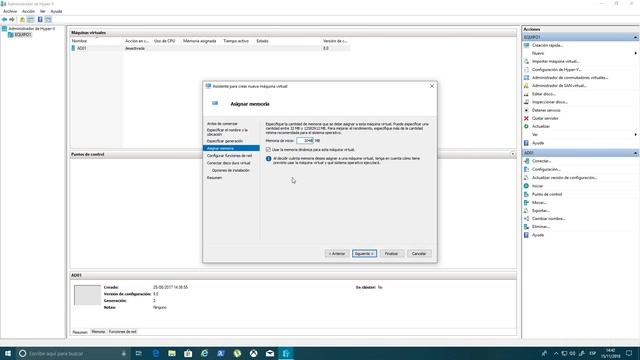Viewport: 640px width, 360px height.
Task: Collapse the Puntos de control panel
Action: pyautogui.click(x=513, y=154)
